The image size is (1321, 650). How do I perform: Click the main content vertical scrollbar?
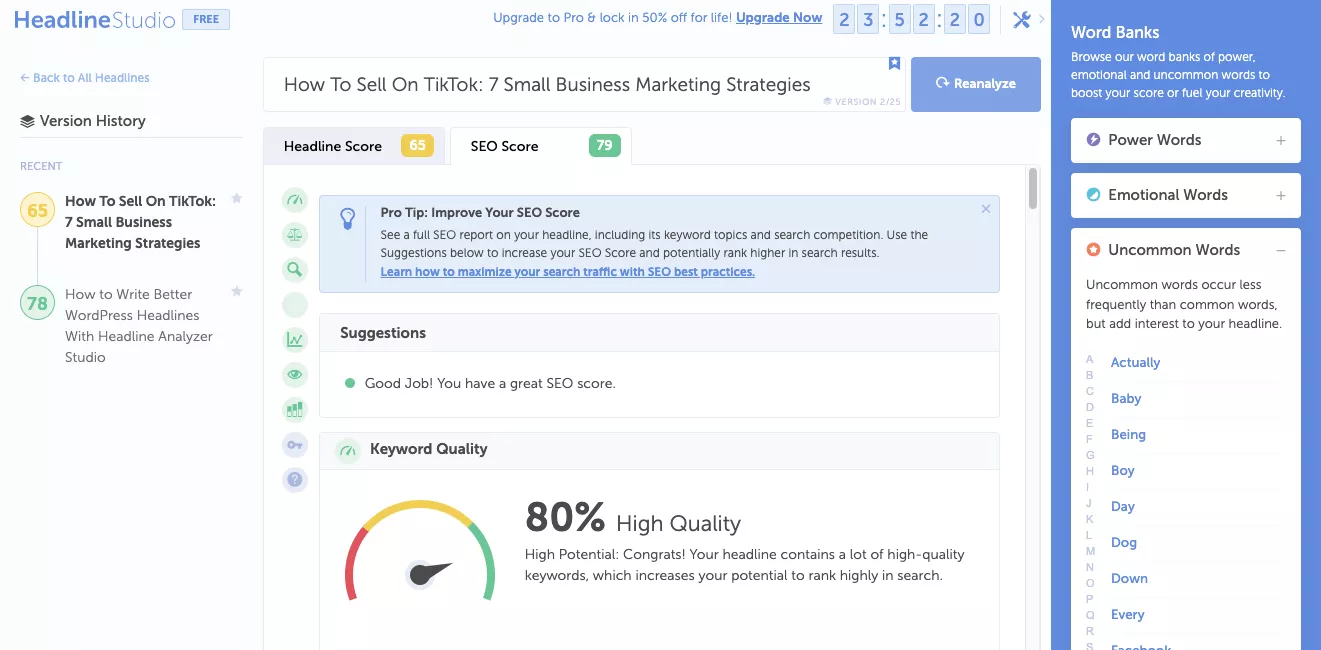click(1033, 189)
